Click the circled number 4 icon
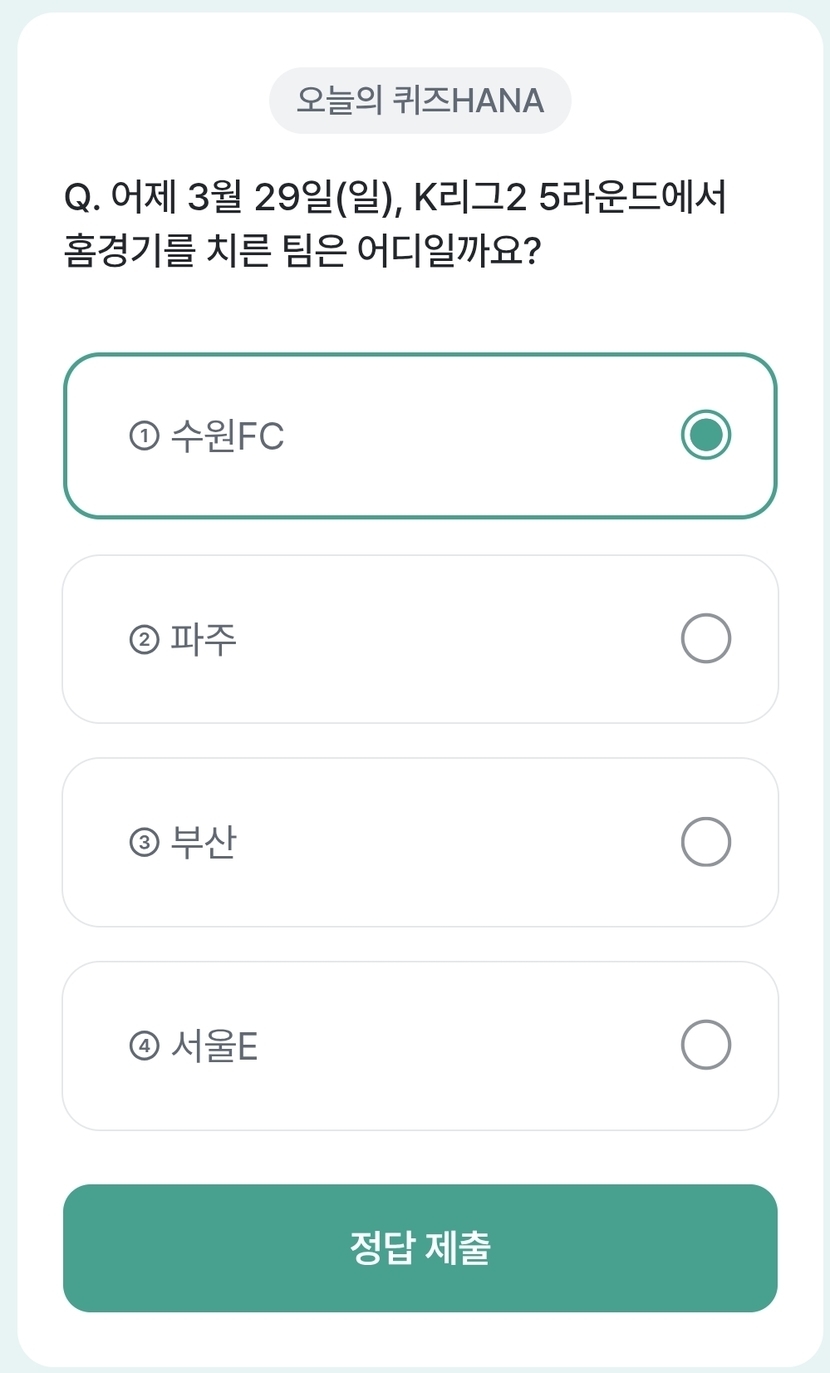Screen dimensions: 830x1373 tap(145, 1047)
